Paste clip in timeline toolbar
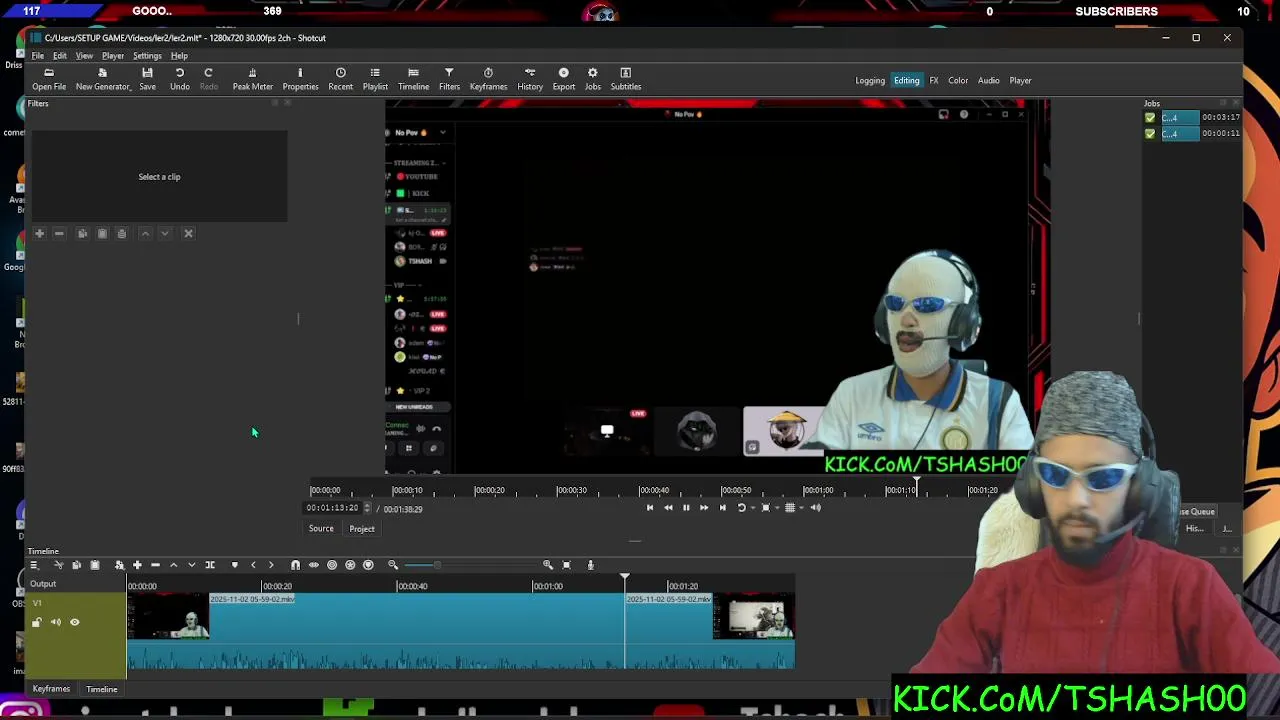 tap(95, 565)
